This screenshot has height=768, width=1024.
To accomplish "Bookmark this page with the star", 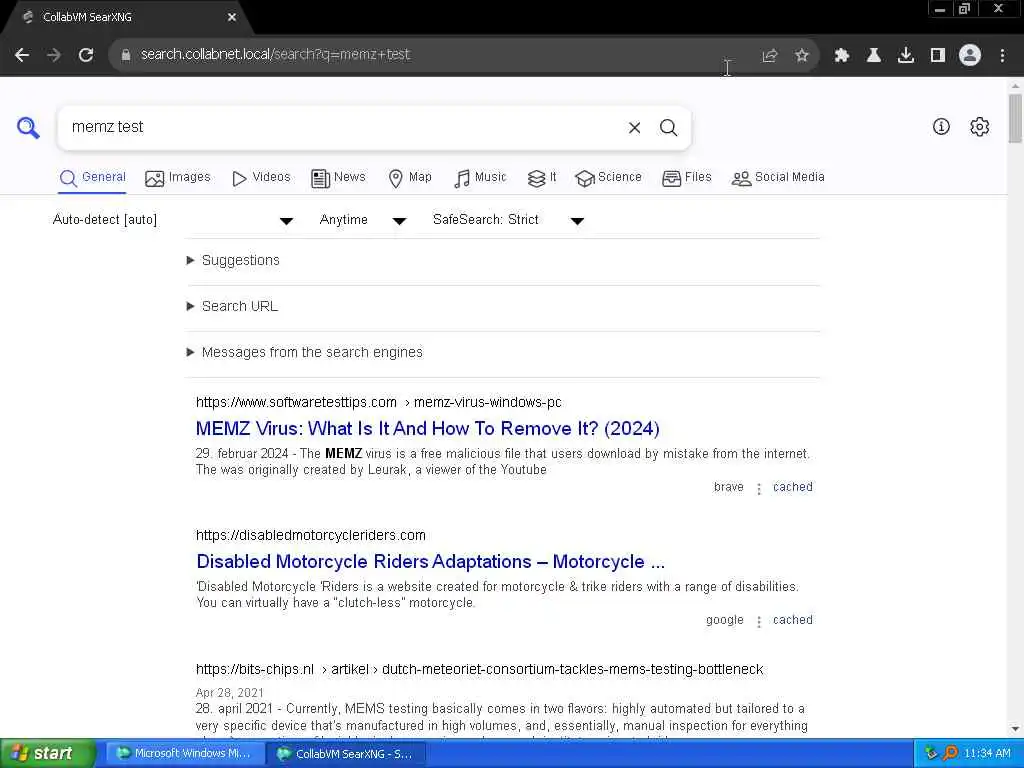I will pyautogui.click(x=802, y=56).
